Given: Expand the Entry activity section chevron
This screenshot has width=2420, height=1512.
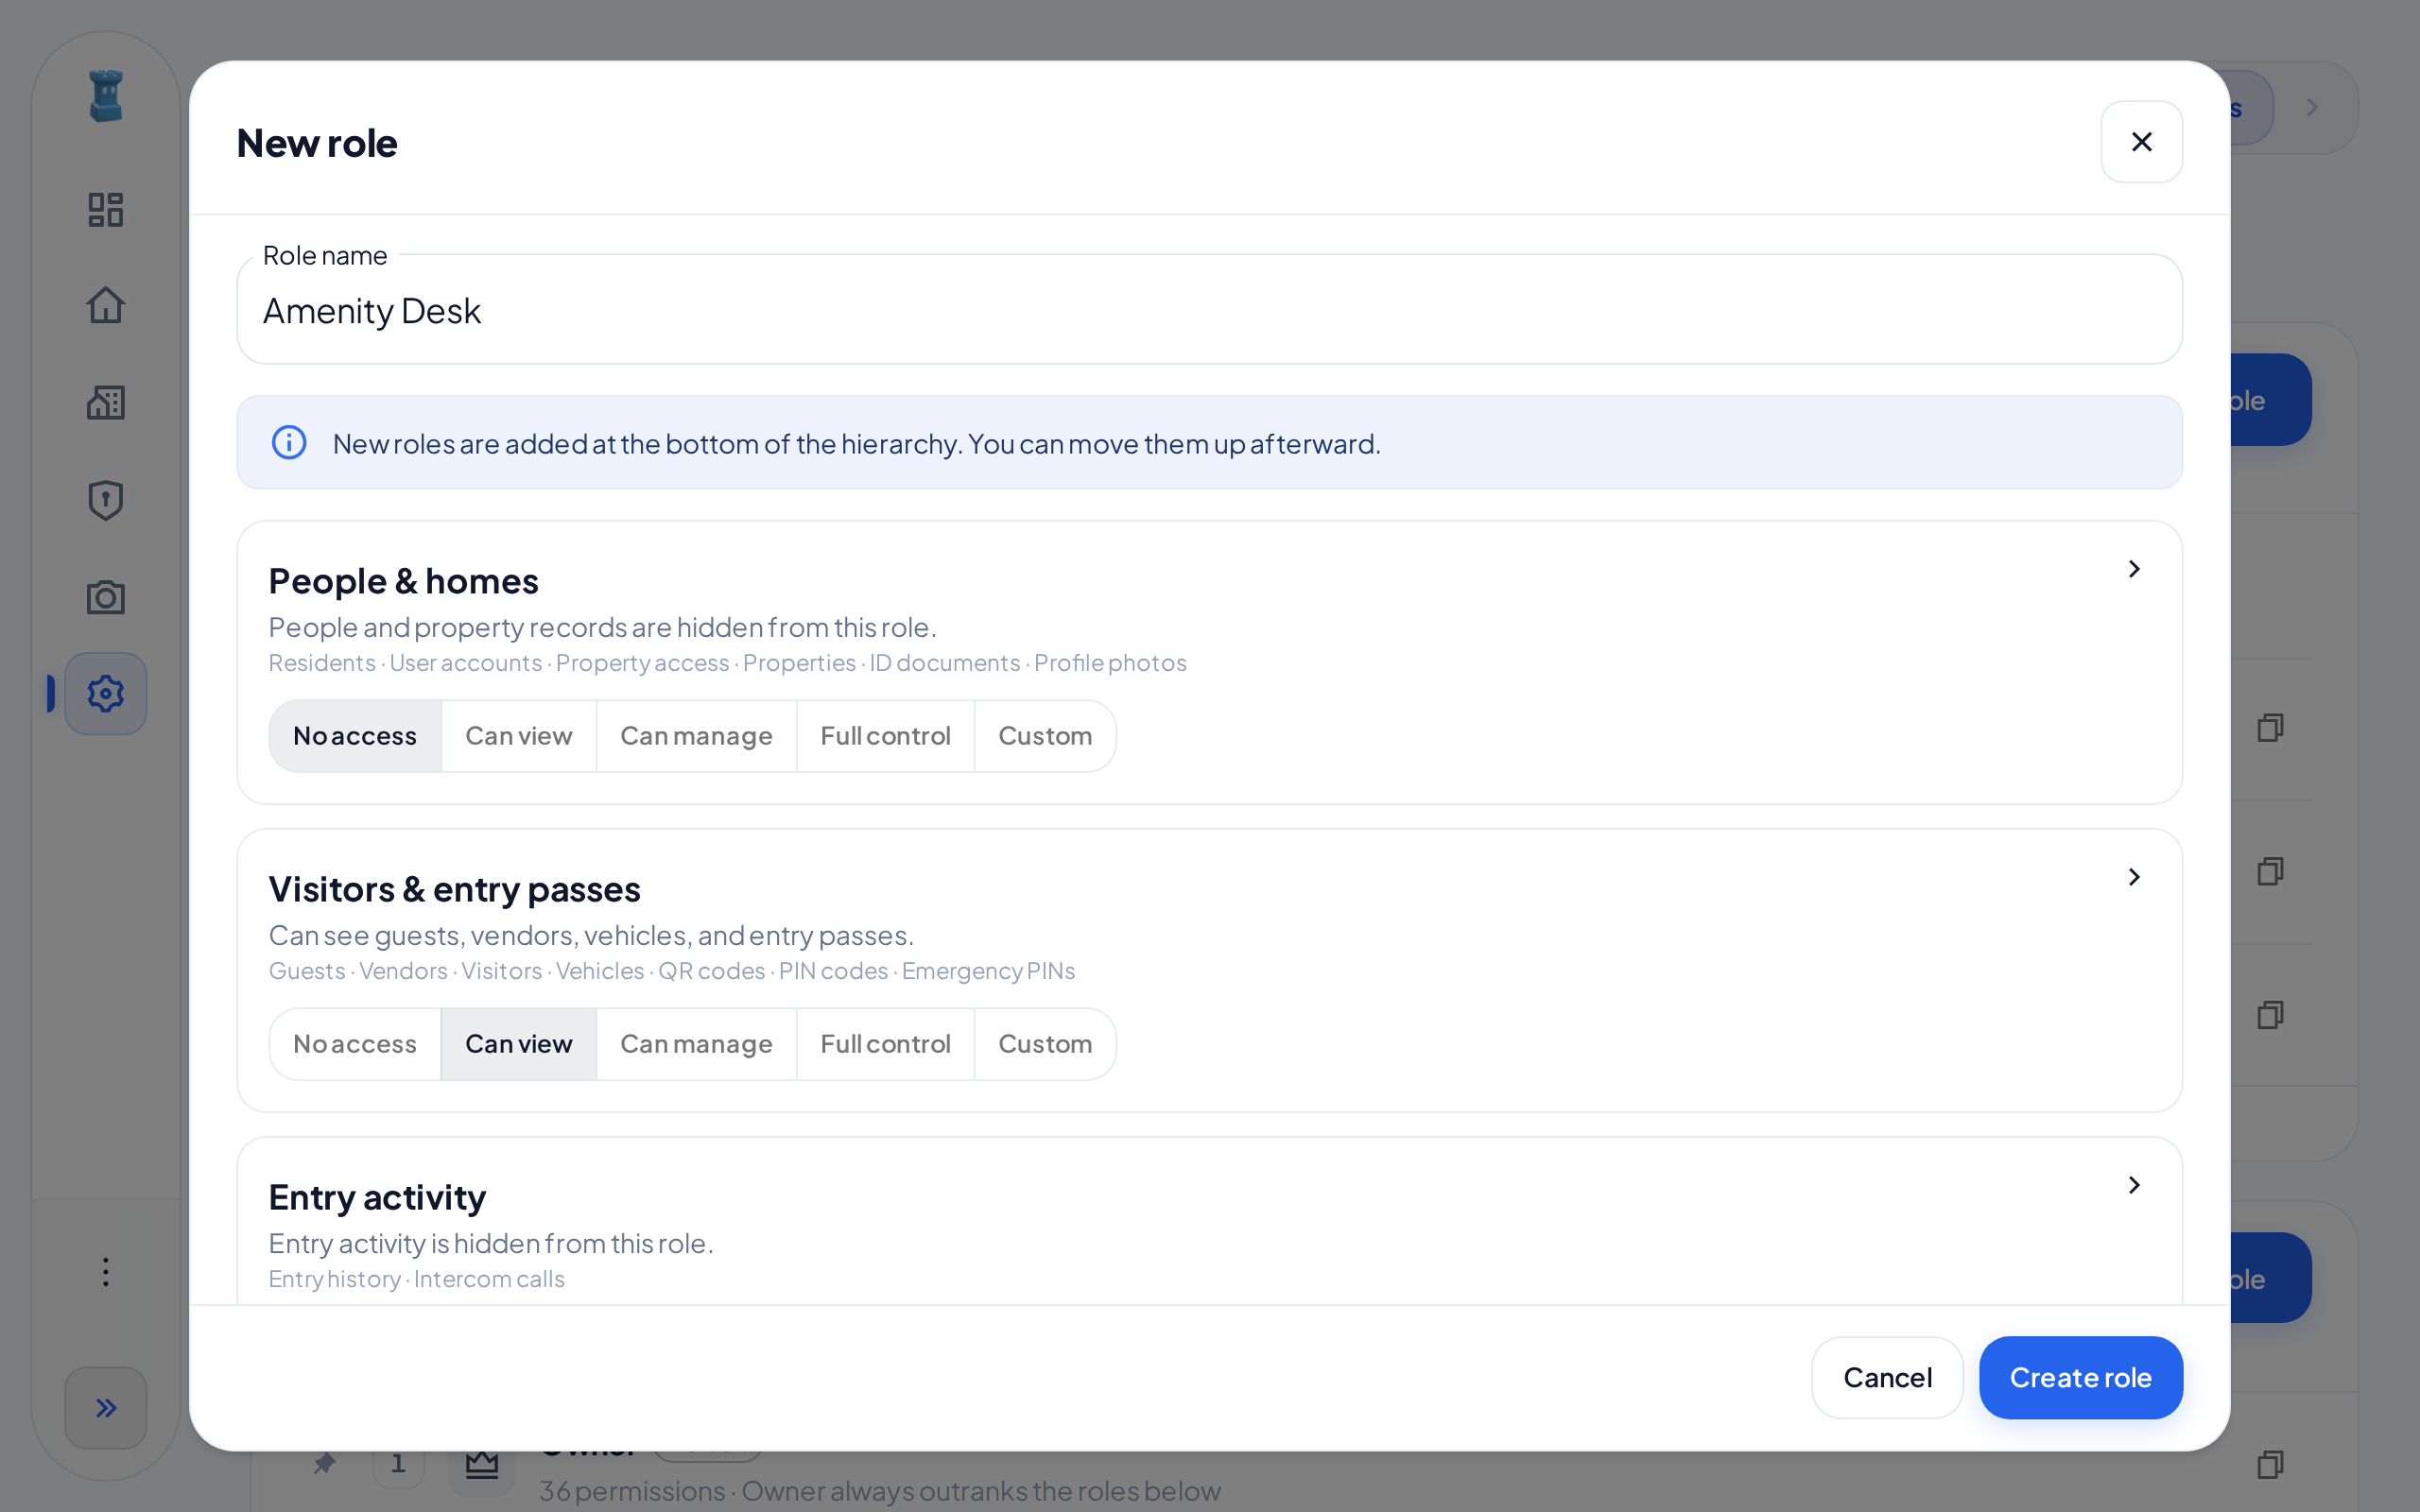Looking at the screenshot, I should click(x=2134, y=1185).
